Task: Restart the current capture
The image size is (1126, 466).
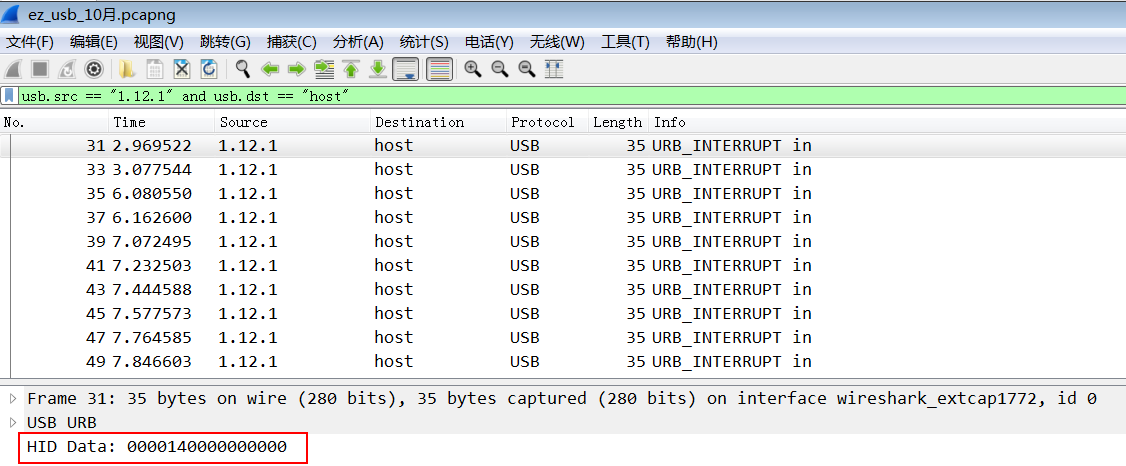Action: tap(67, 70)
